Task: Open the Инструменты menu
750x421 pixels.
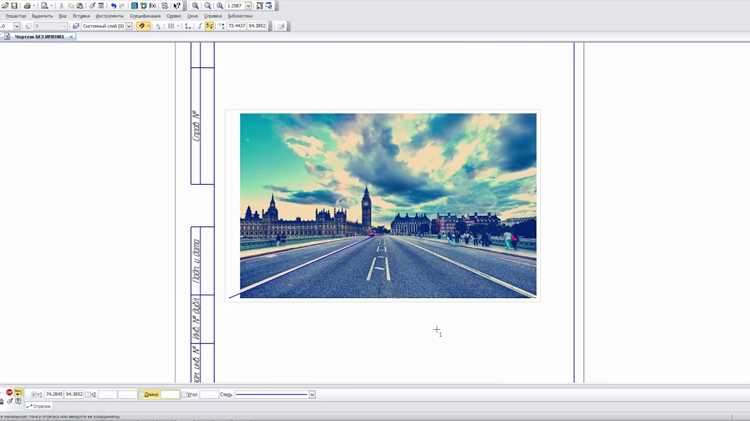Action: 110,16
